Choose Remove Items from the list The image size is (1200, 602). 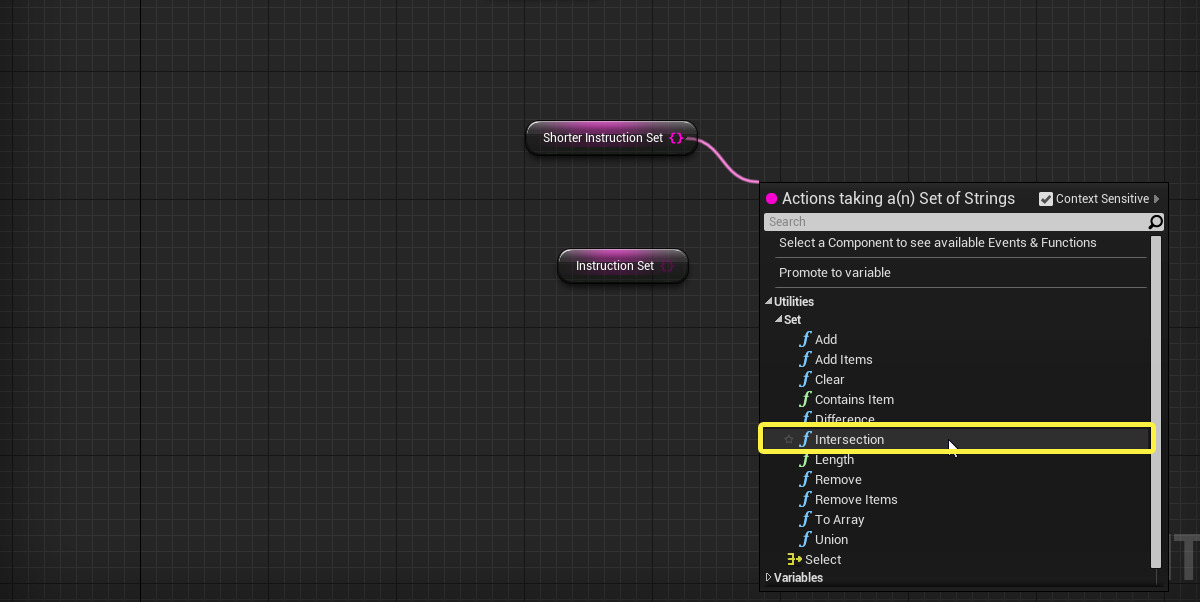(x=856, y=500)
